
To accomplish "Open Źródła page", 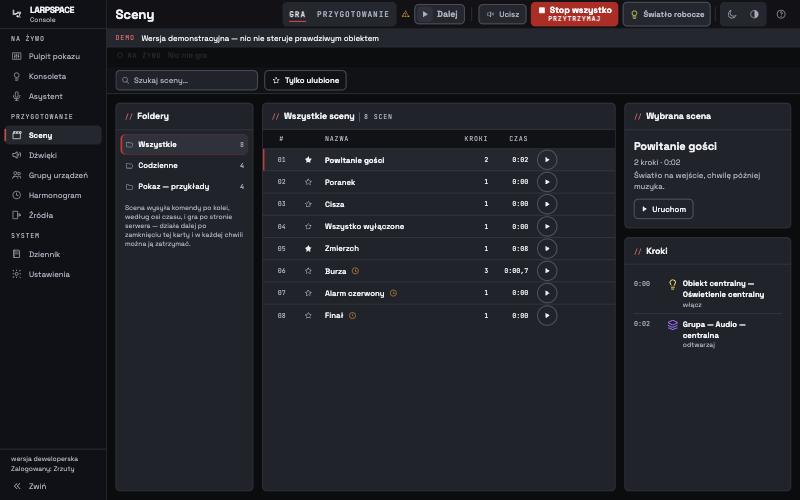I will click(53, 215).
